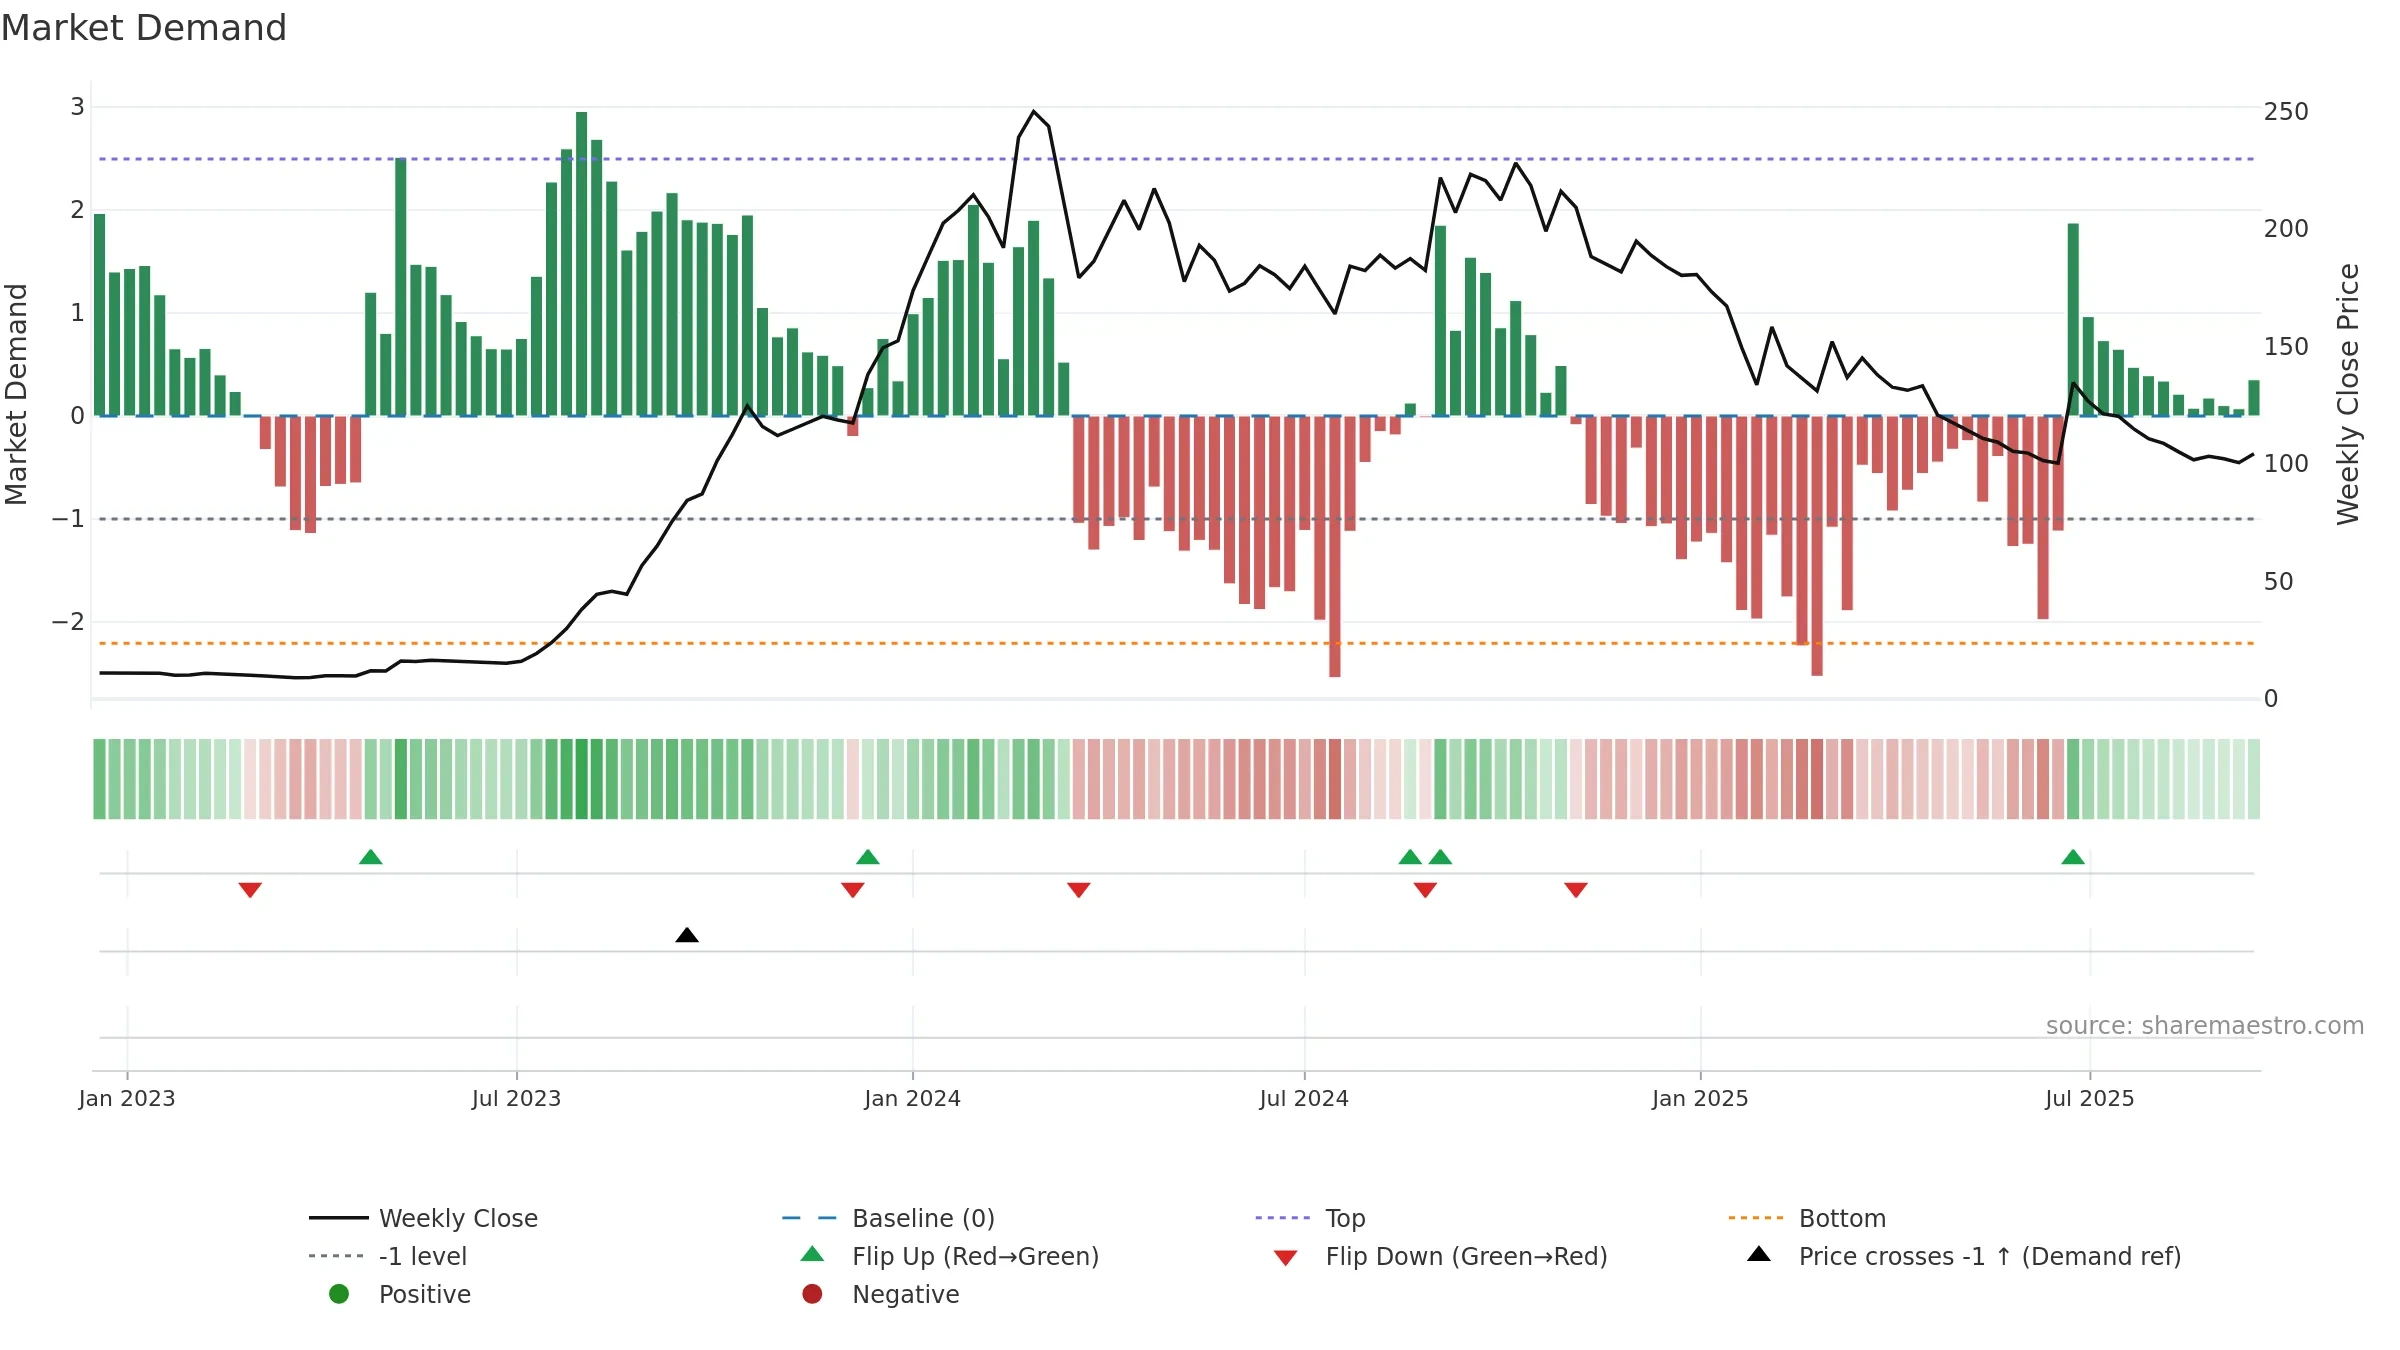Click the green flip-up marker near Jul 2025
Viewport: 2400px width, 1350px height.
[2073, 857]
